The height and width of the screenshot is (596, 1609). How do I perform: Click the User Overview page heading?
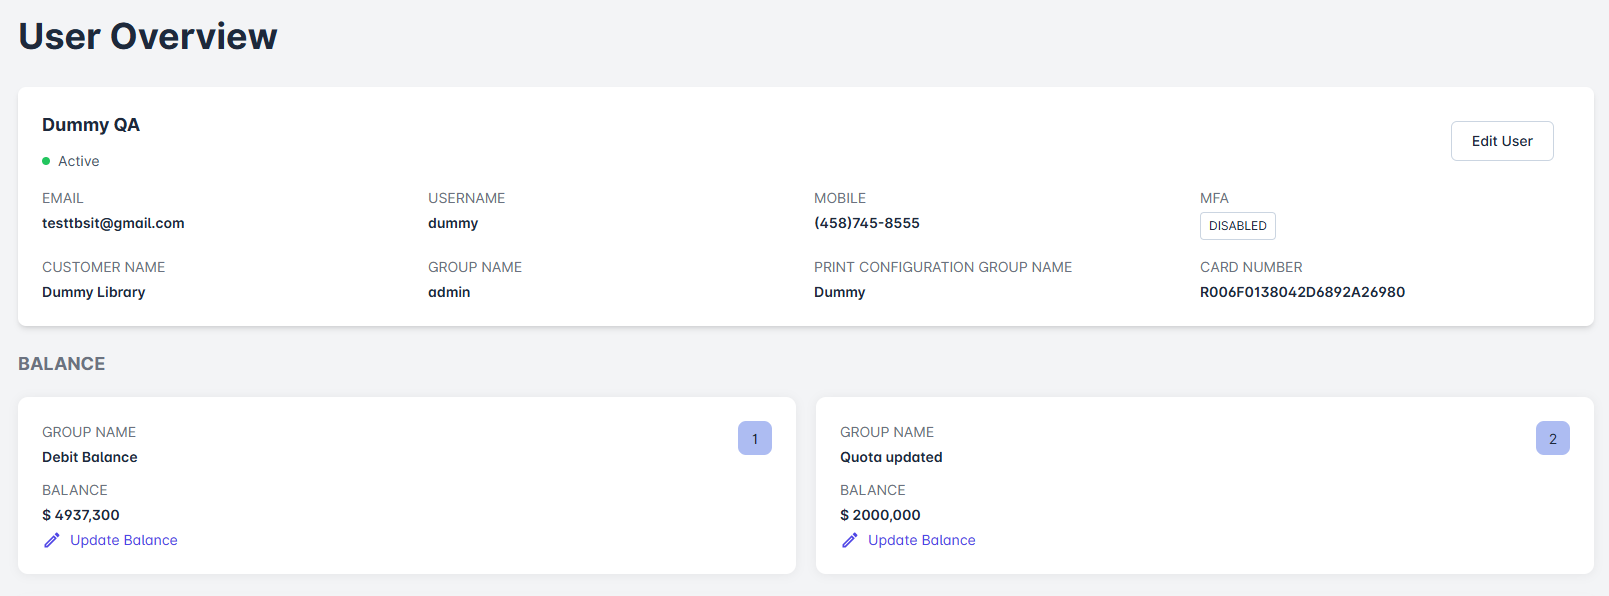pos(148,36)
